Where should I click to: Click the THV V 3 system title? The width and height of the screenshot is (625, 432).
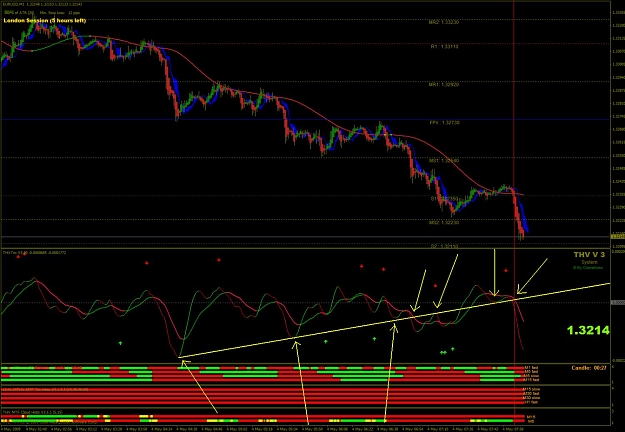pyautogui.click(x=589, y=255)
